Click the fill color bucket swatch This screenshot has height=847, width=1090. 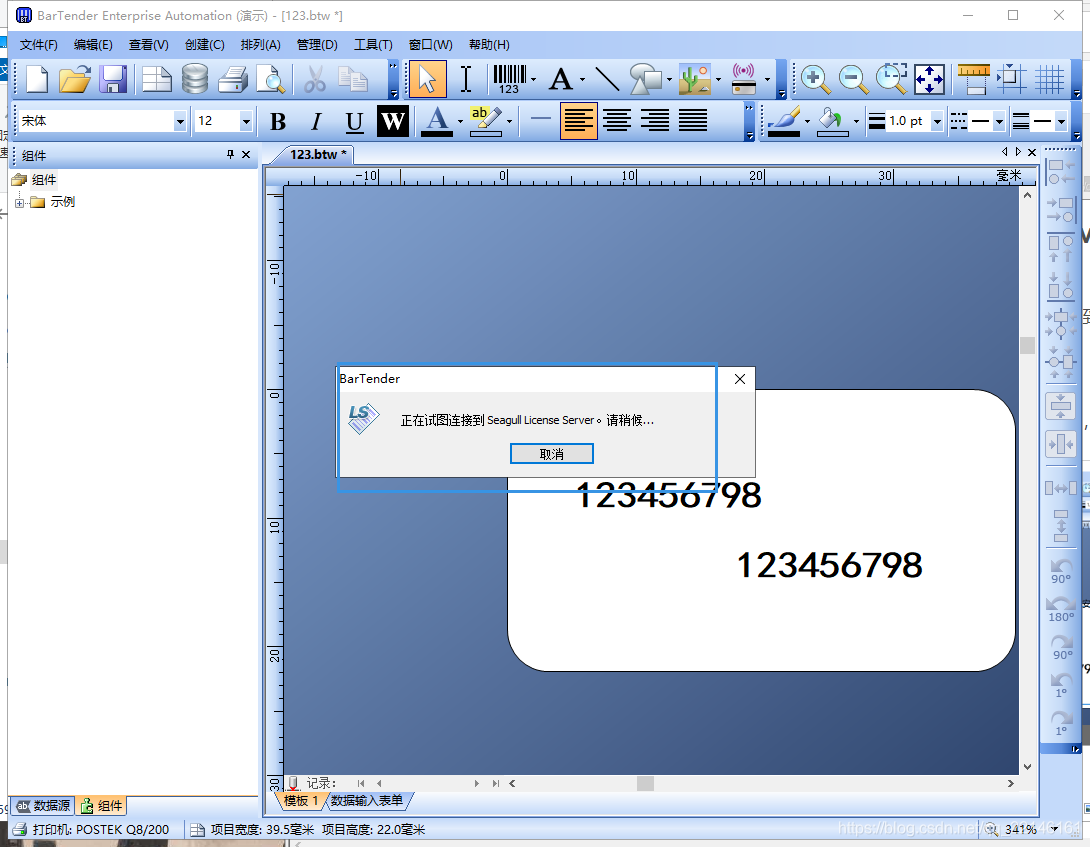pyautogui.click(x=832, y=122)
